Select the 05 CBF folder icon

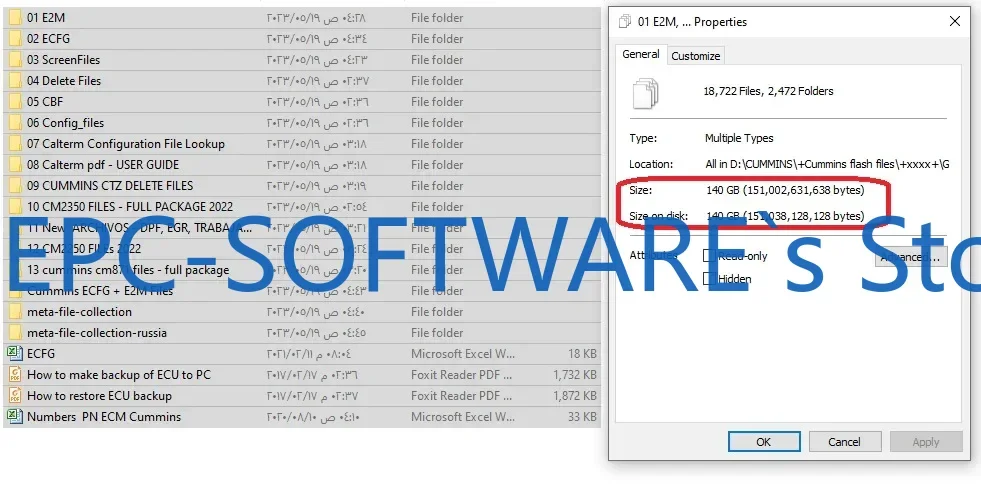[x=15, y=101]
